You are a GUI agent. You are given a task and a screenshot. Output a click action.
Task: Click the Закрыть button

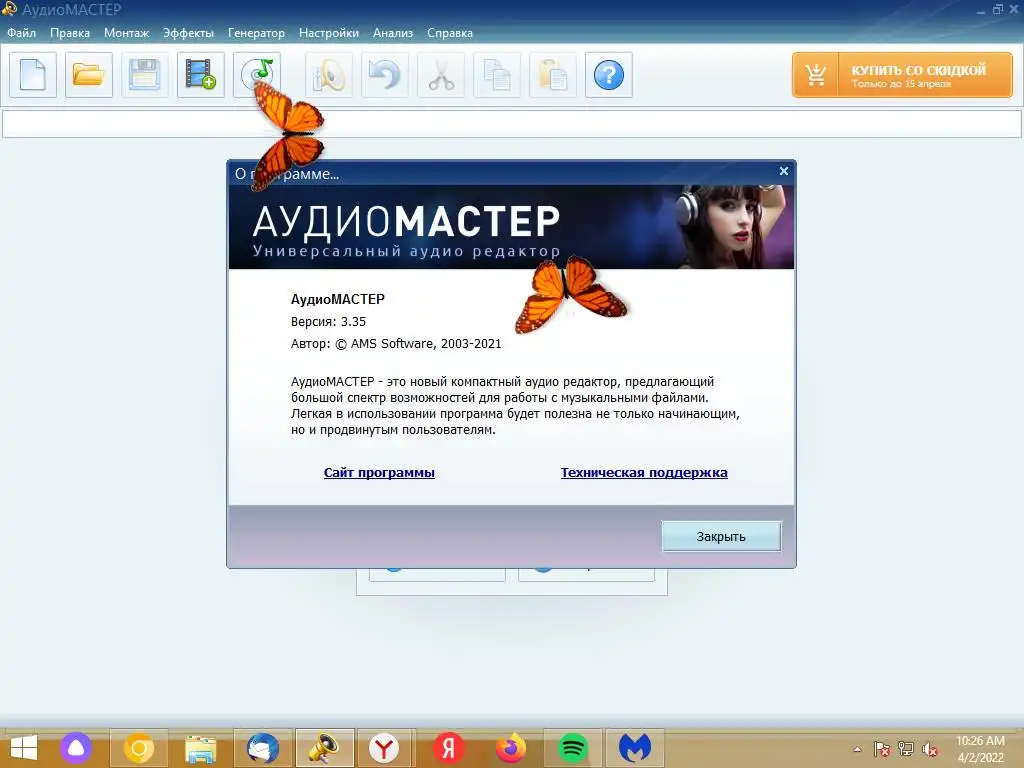(721, 536)
